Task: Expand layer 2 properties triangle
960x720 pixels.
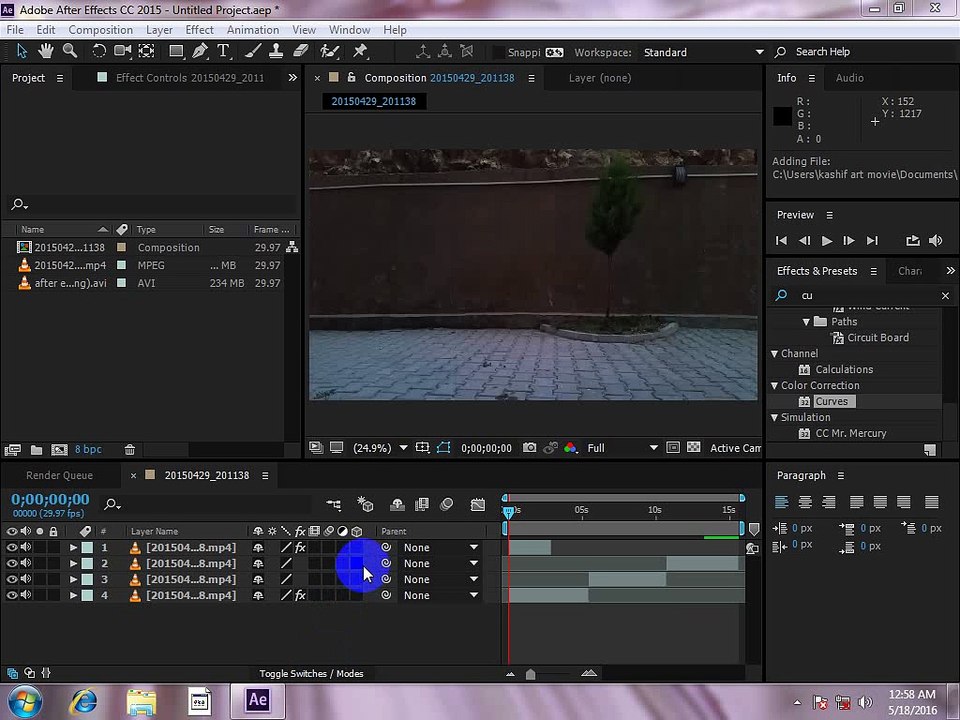Action: pyautogui.click(x=73, y=563)
